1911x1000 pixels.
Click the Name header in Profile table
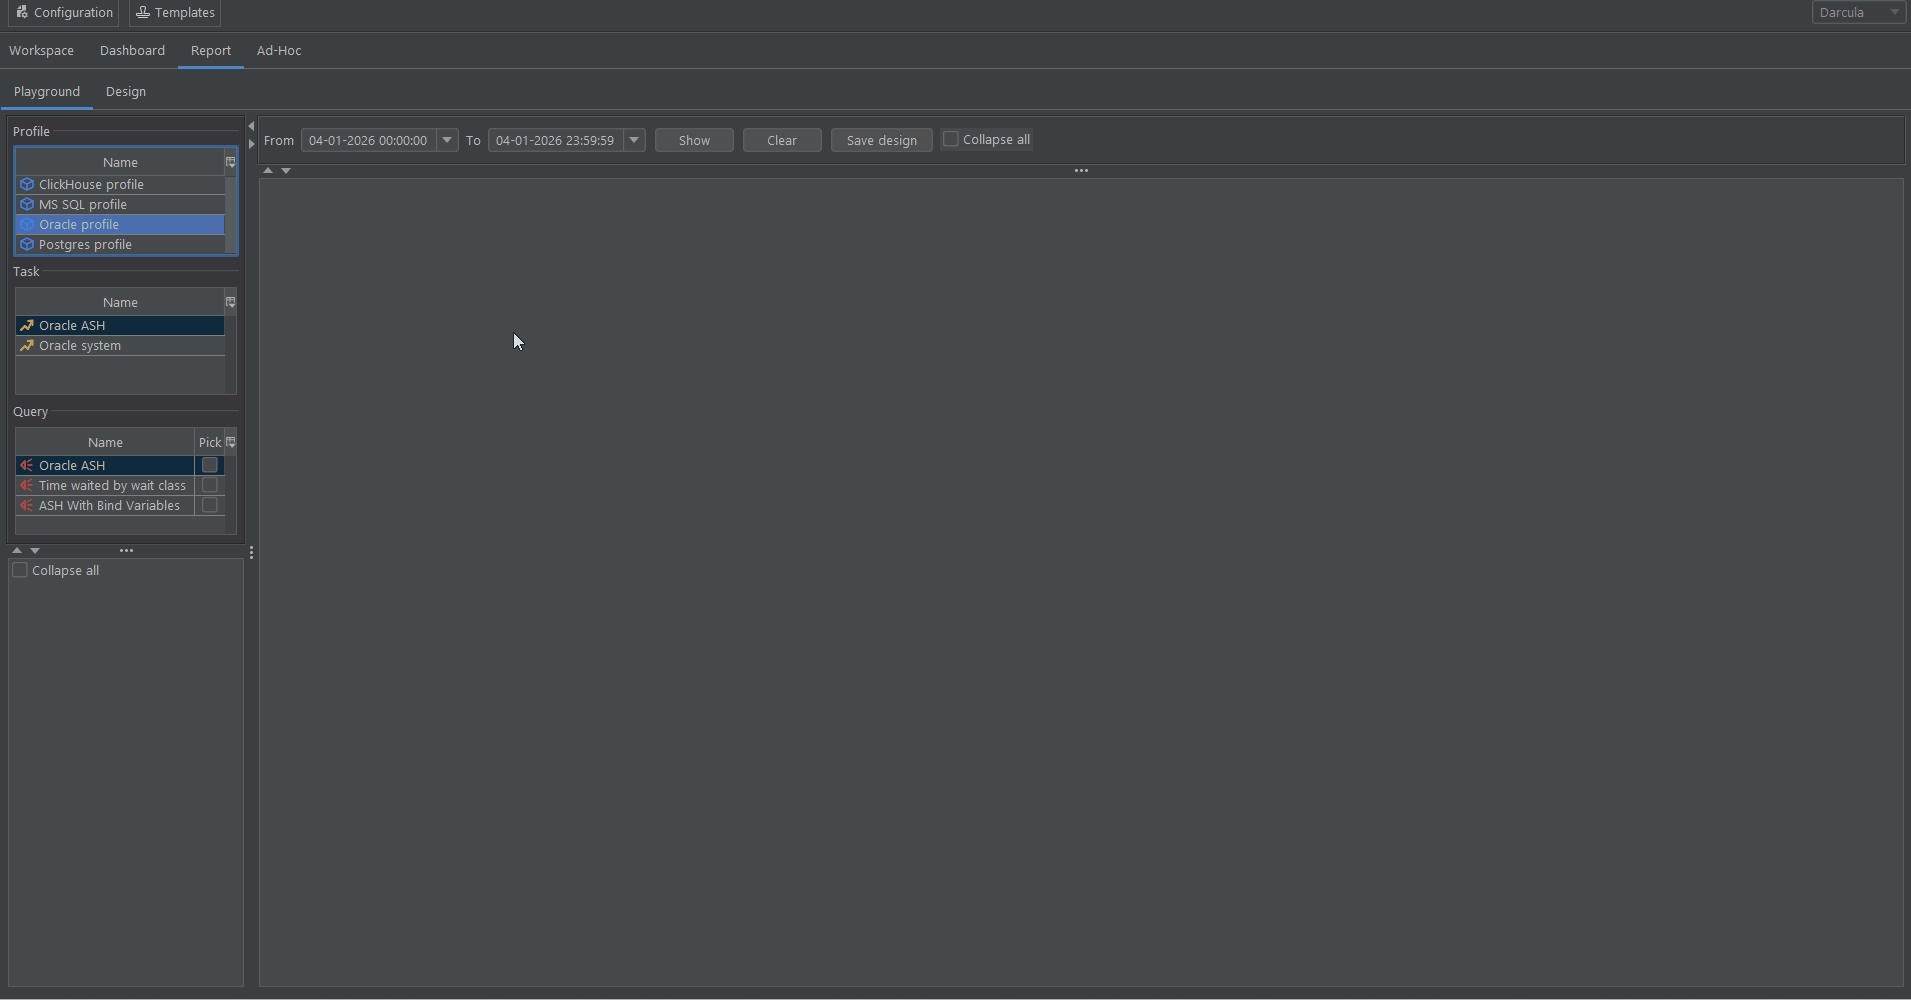coord(120,163)
